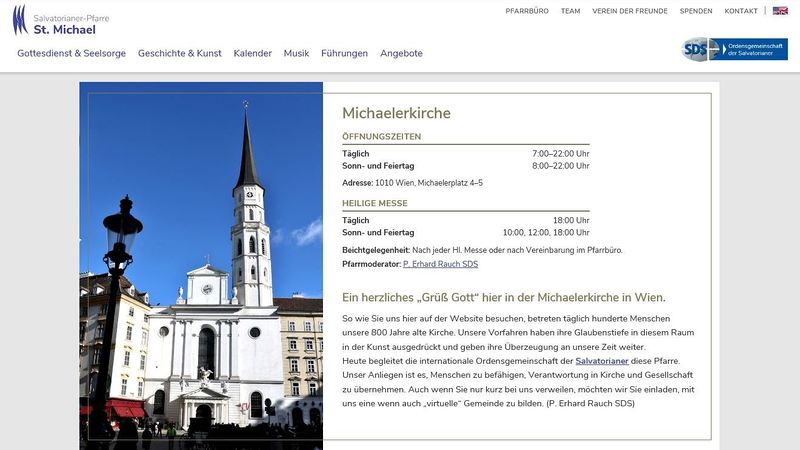The height and width of the screenshot is (450, 800).
Task: Click the Spenden link
Action: point(696,11)
